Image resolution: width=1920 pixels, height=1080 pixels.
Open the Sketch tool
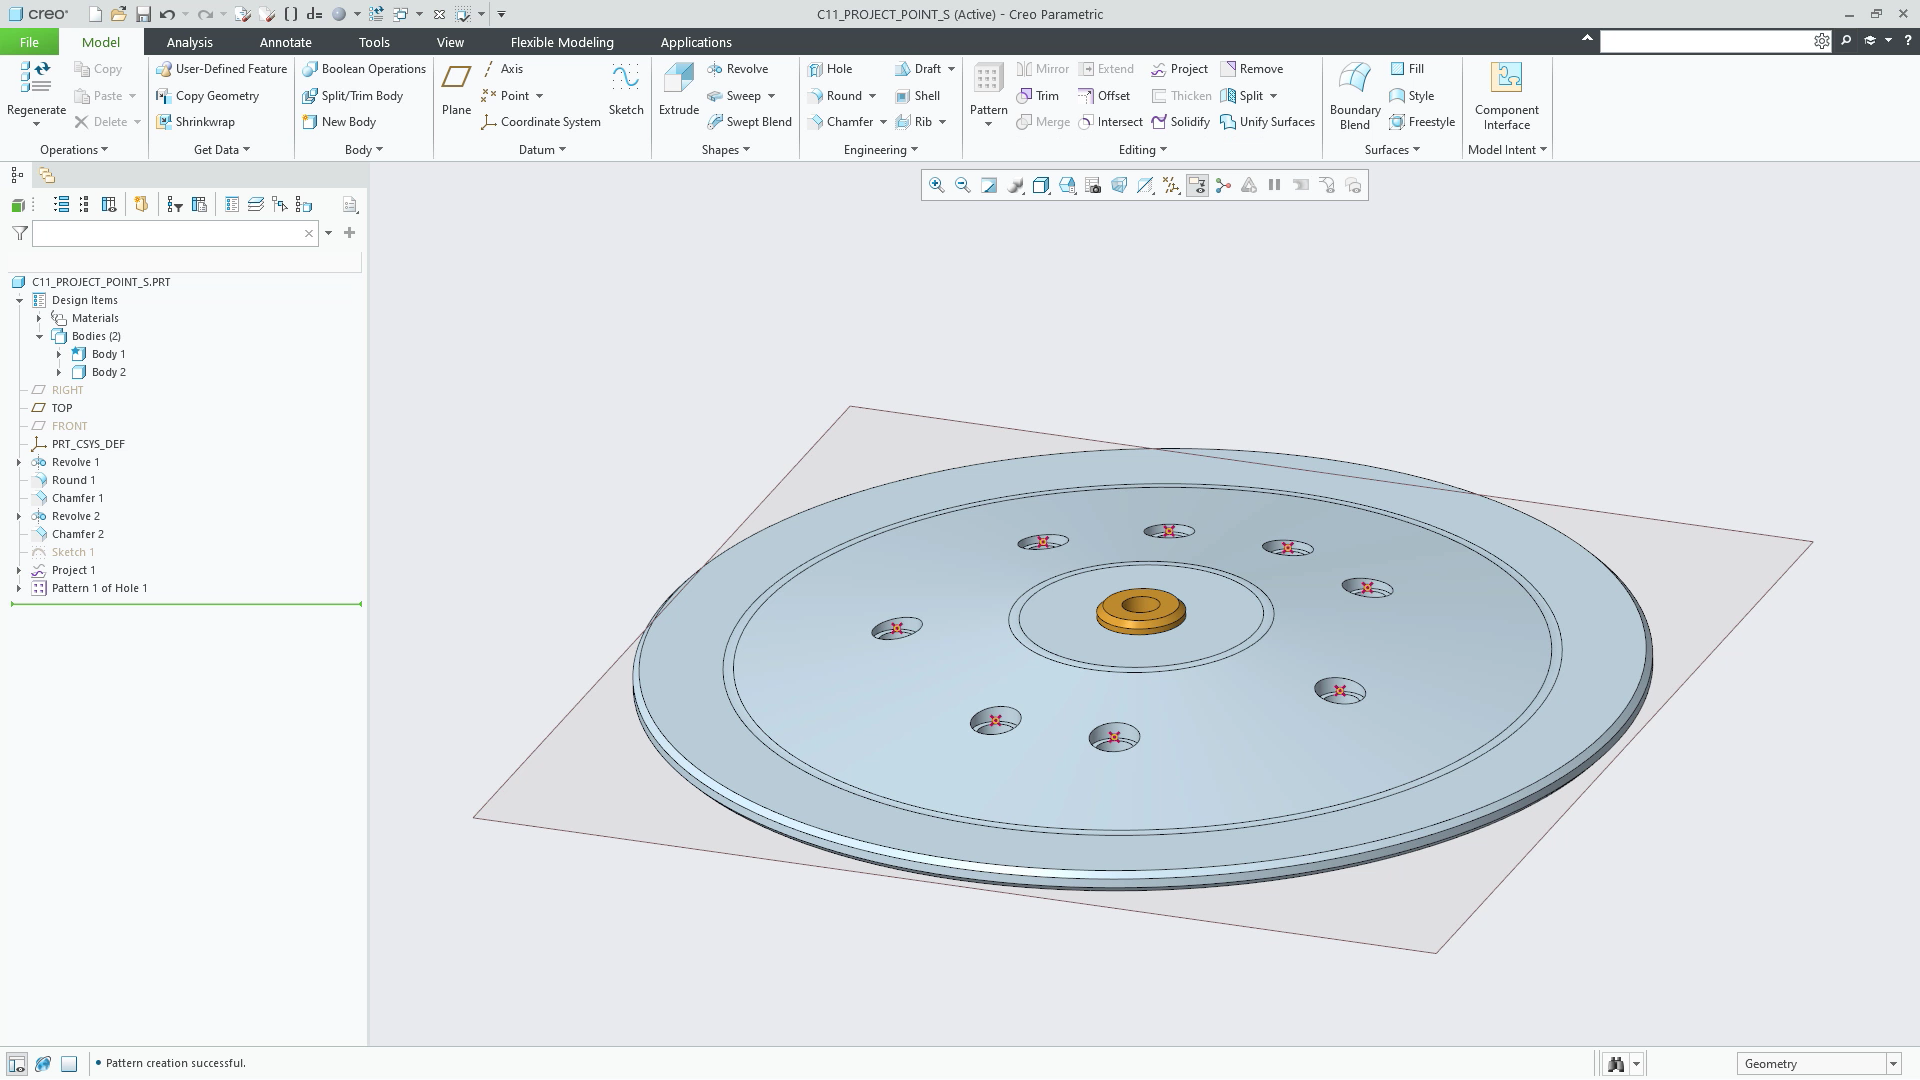point(626,90)
